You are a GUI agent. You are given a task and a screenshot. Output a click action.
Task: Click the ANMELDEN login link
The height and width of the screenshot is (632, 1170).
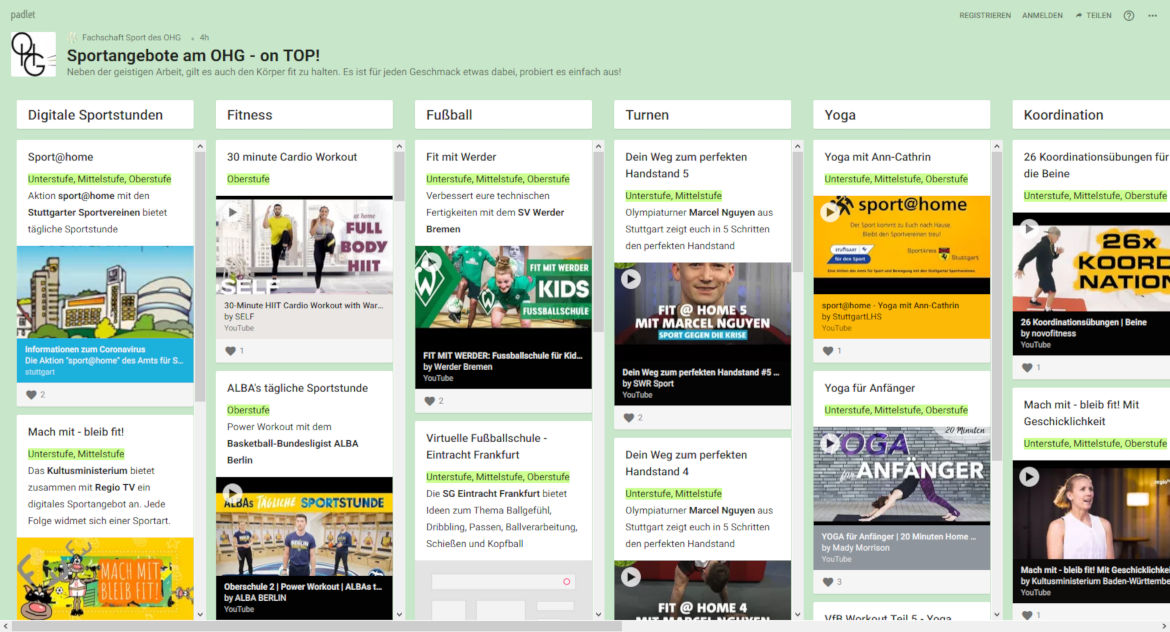pos(1042,16)
